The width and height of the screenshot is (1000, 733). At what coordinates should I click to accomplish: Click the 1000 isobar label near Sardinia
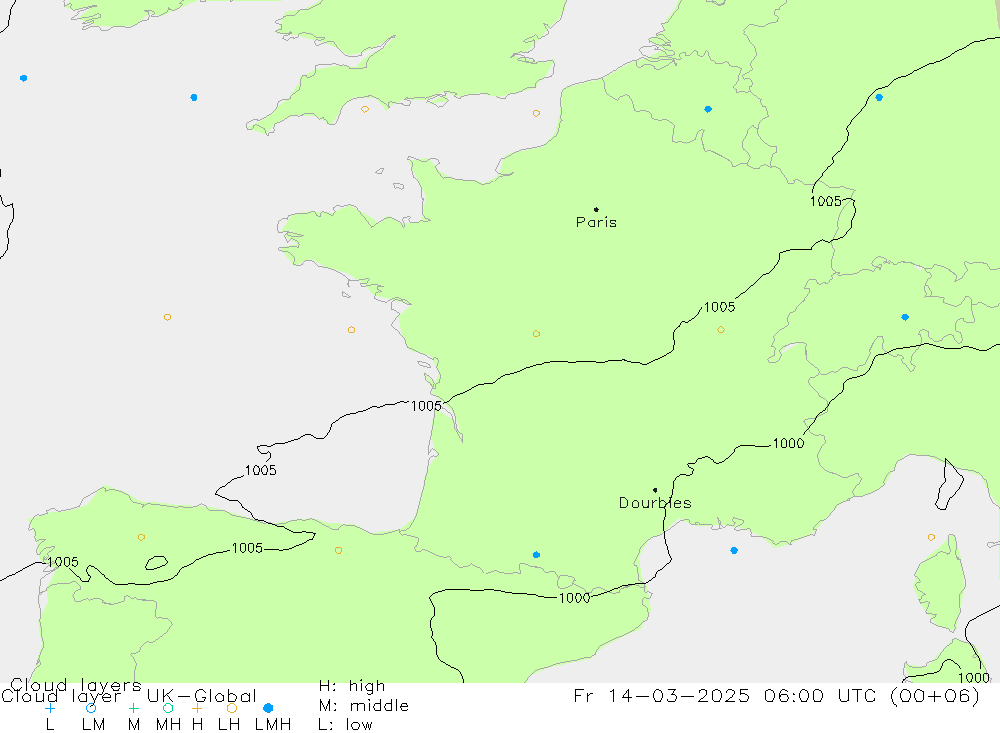click(974, 677)
